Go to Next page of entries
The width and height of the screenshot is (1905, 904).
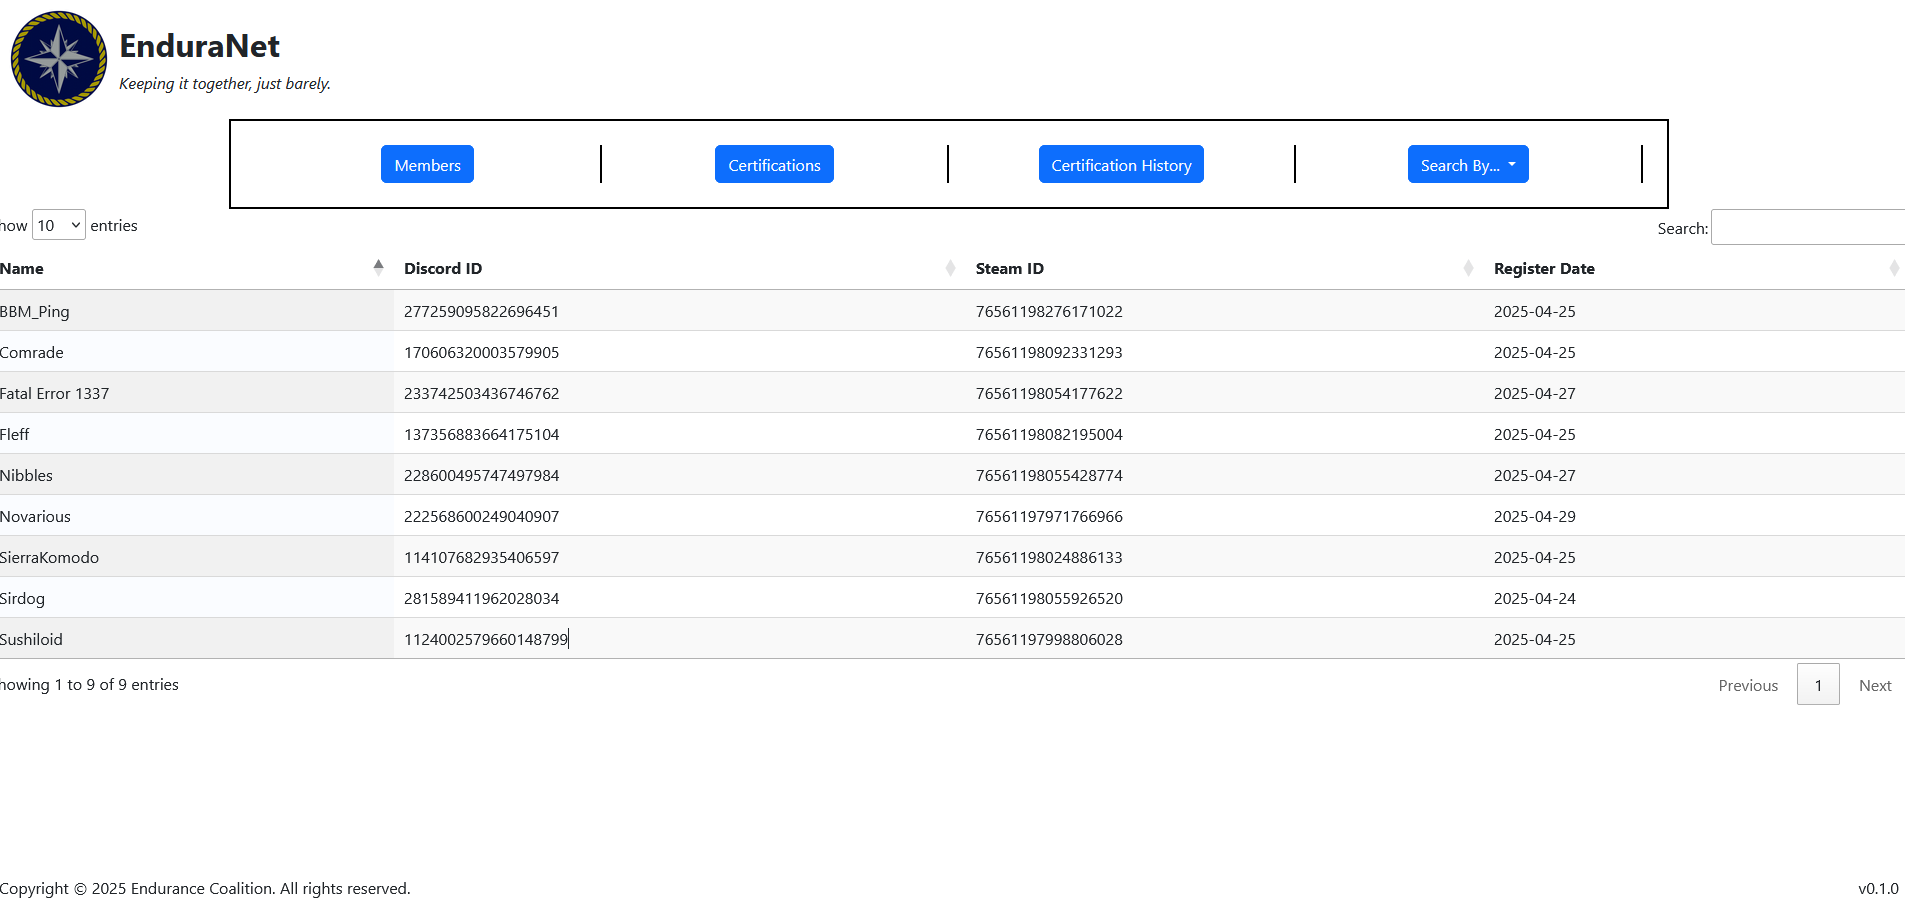pyautogui.click(x=1874, y=685)
